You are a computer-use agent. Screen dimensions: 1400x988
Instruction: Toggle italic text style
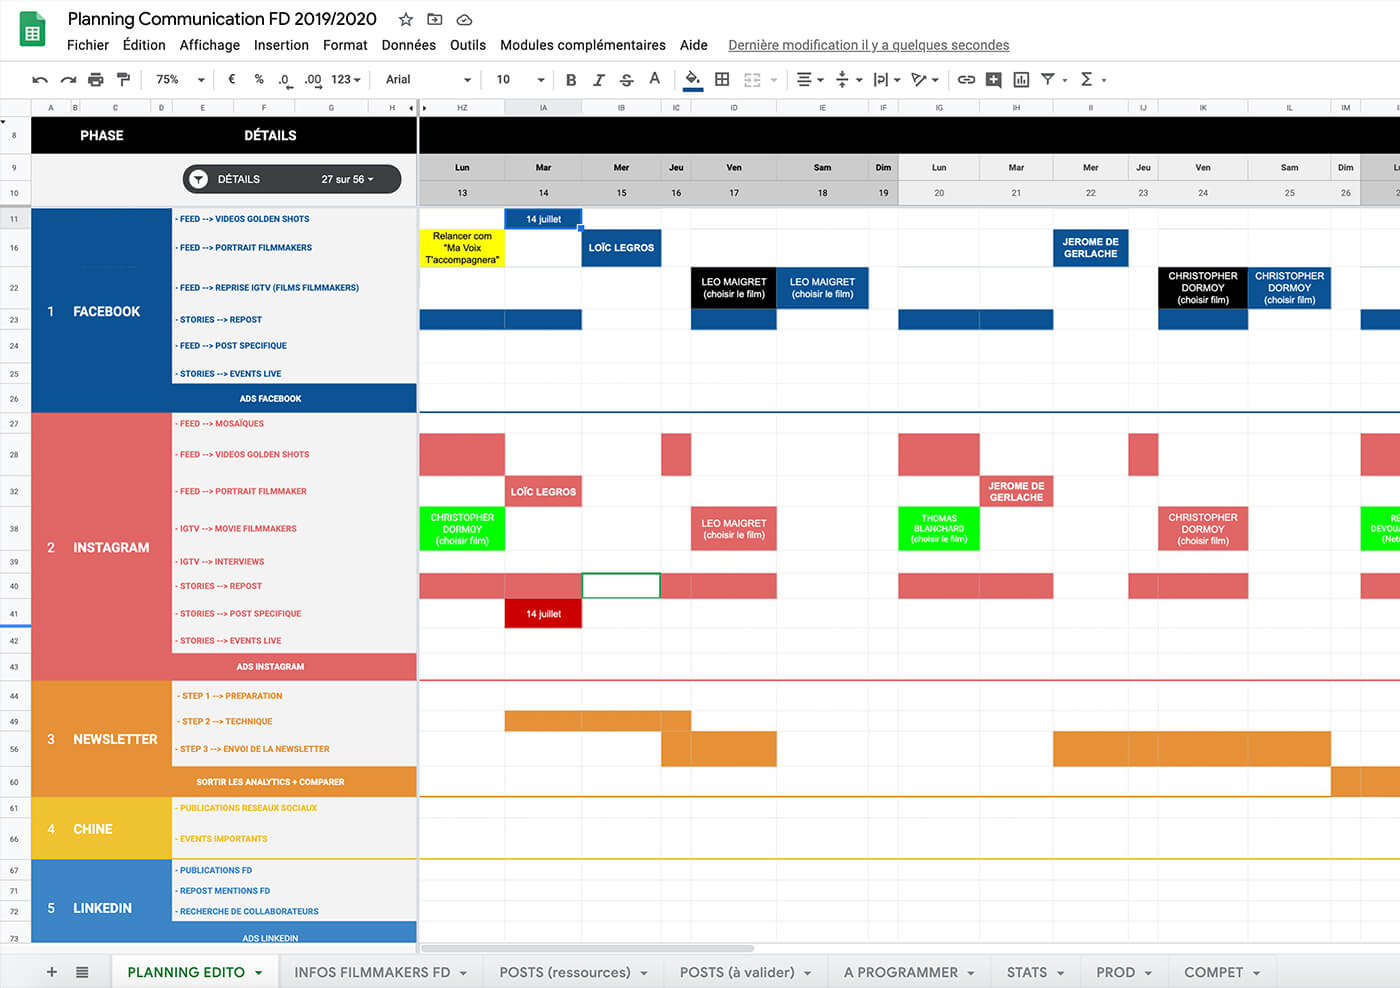(599, 80)
